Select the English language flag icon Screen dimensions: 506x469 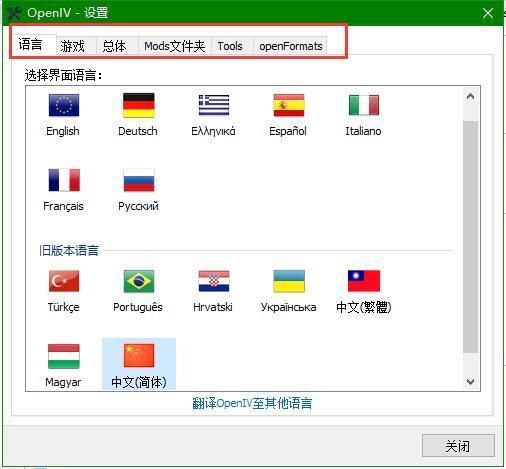(64, 105)
